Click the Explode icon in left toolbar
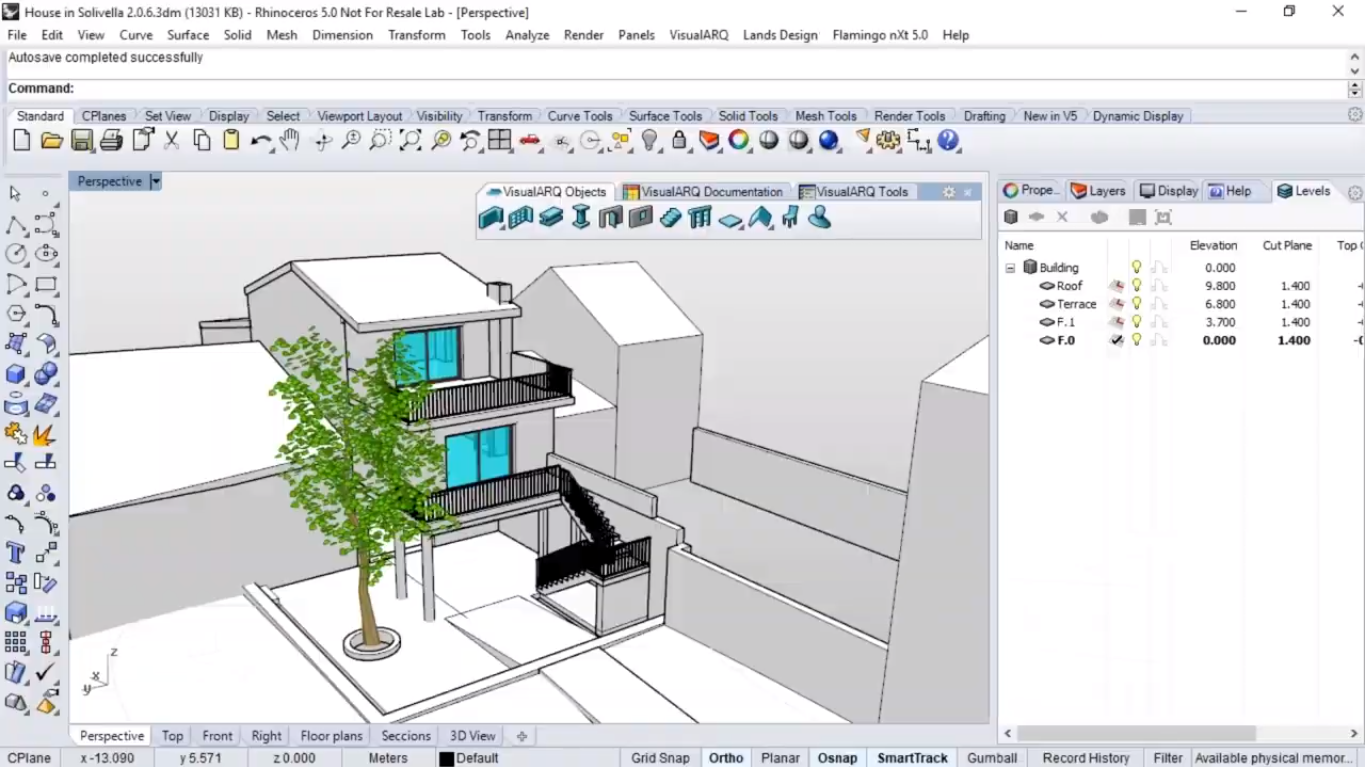 coord(46,433)
